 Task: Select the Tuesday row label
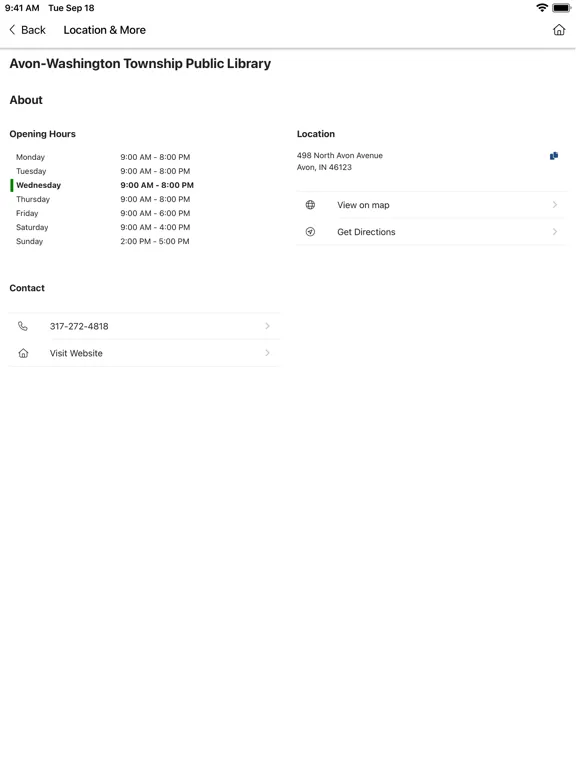31,171
